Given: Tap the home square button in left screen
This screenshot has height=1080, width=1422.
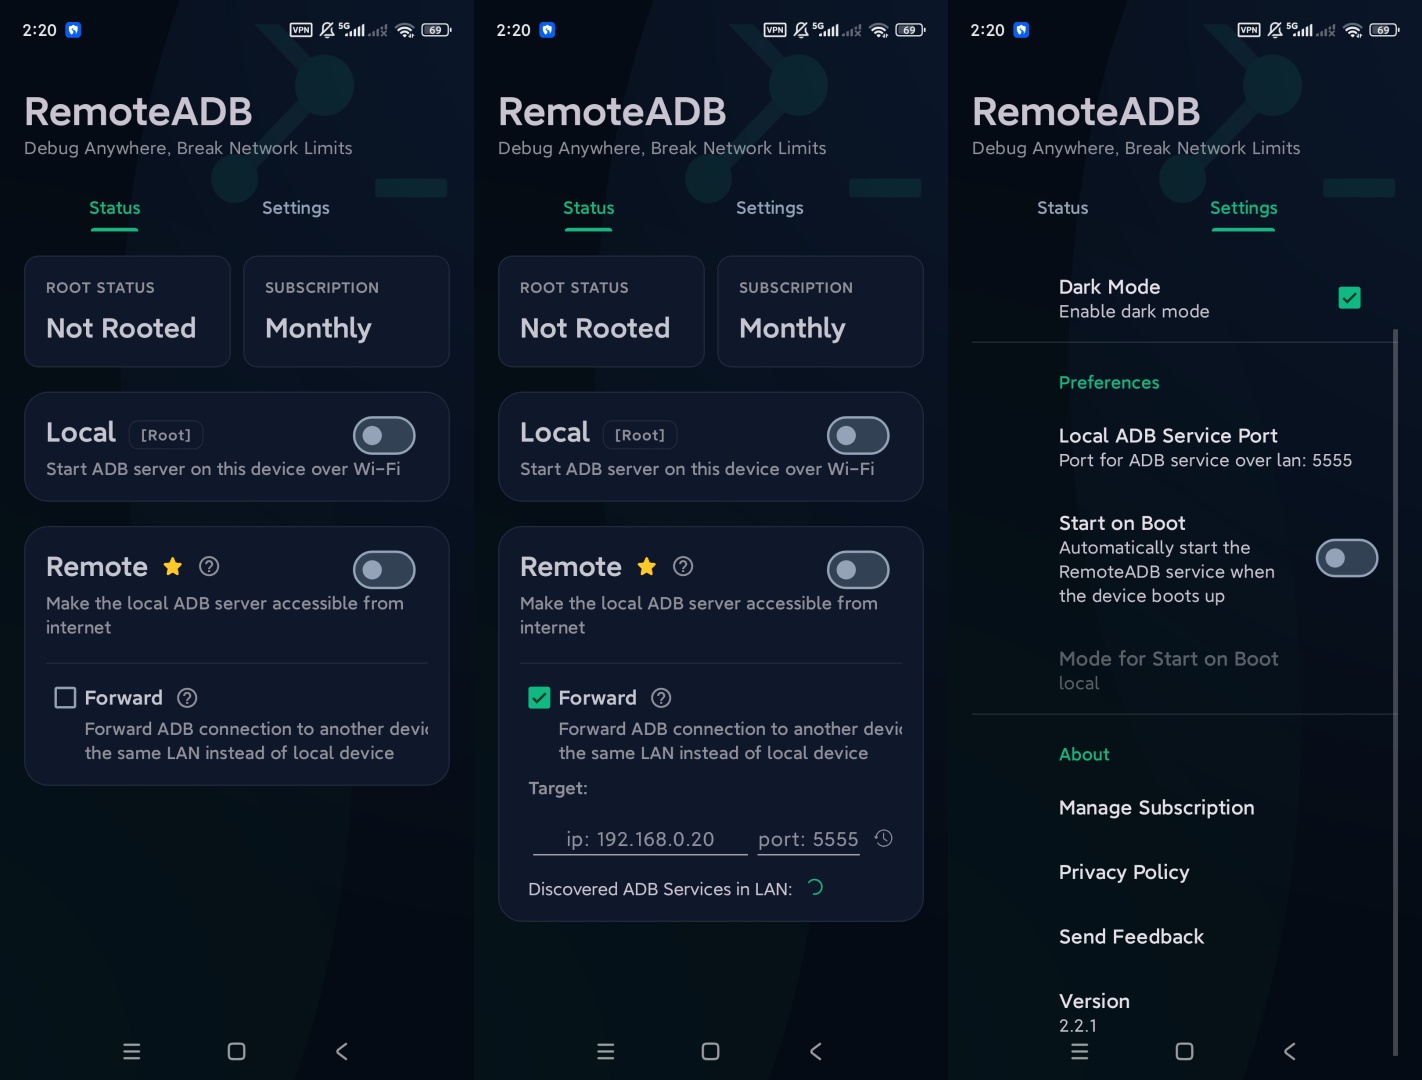Looking at the screenshot, I should tap(237, 1051).
